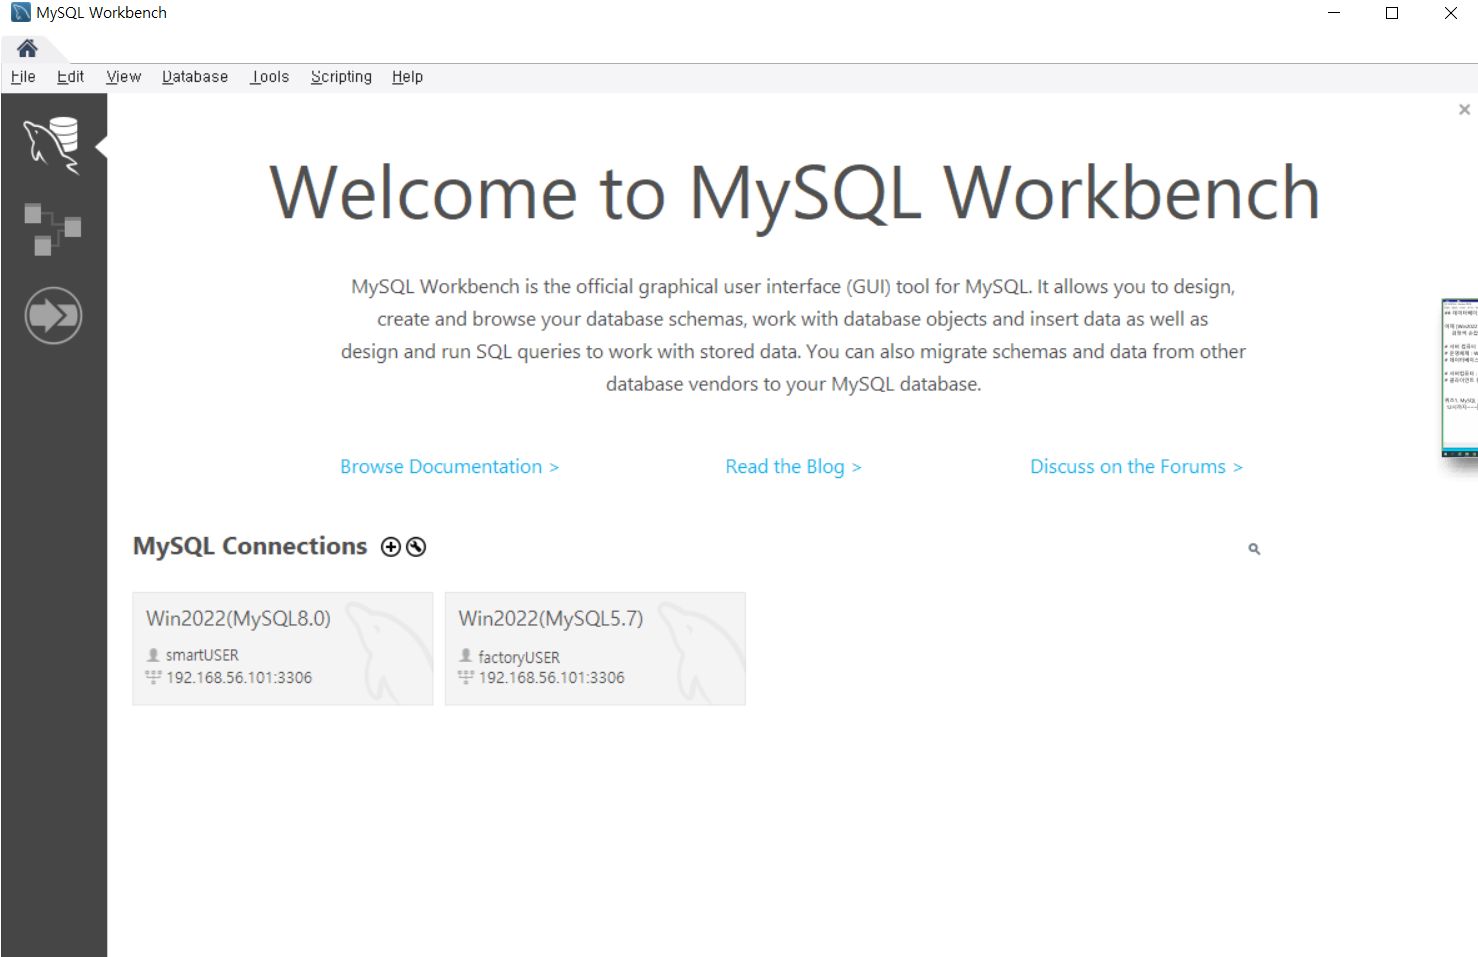Image resolution: width=1478 pixels, height=957 pixels.
Task: Open the Edit menu
Action: point(70,77)
